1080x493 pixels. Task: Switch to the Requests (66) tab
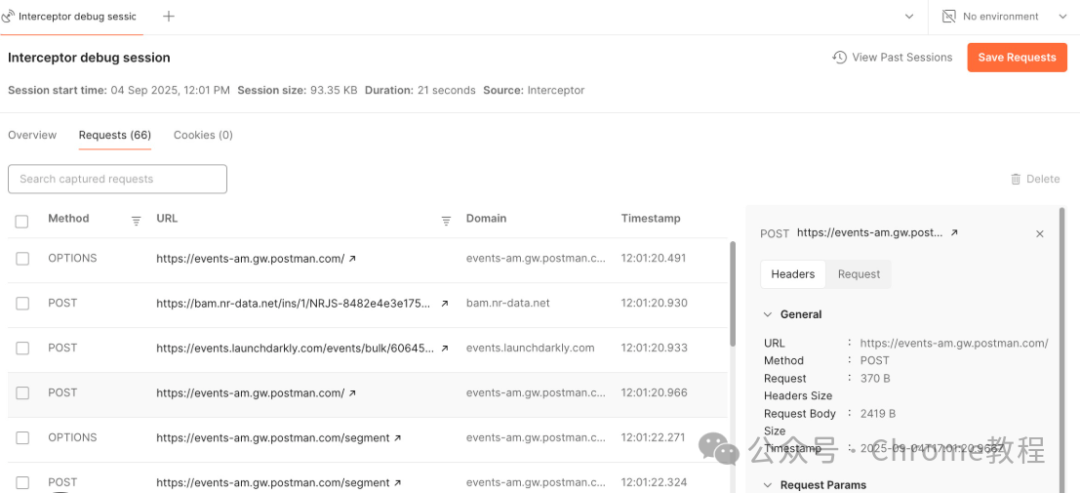pos(114,135)
